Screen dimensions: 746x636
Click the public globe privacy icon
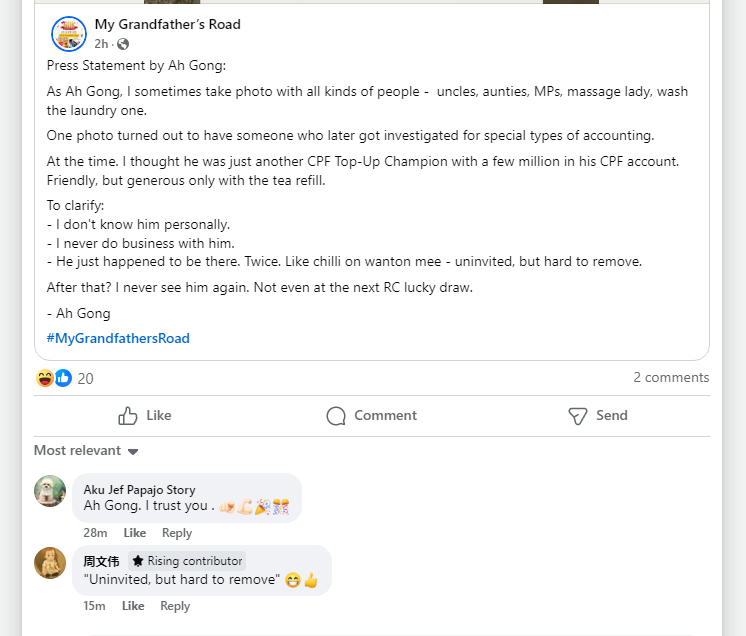point(123,44)
